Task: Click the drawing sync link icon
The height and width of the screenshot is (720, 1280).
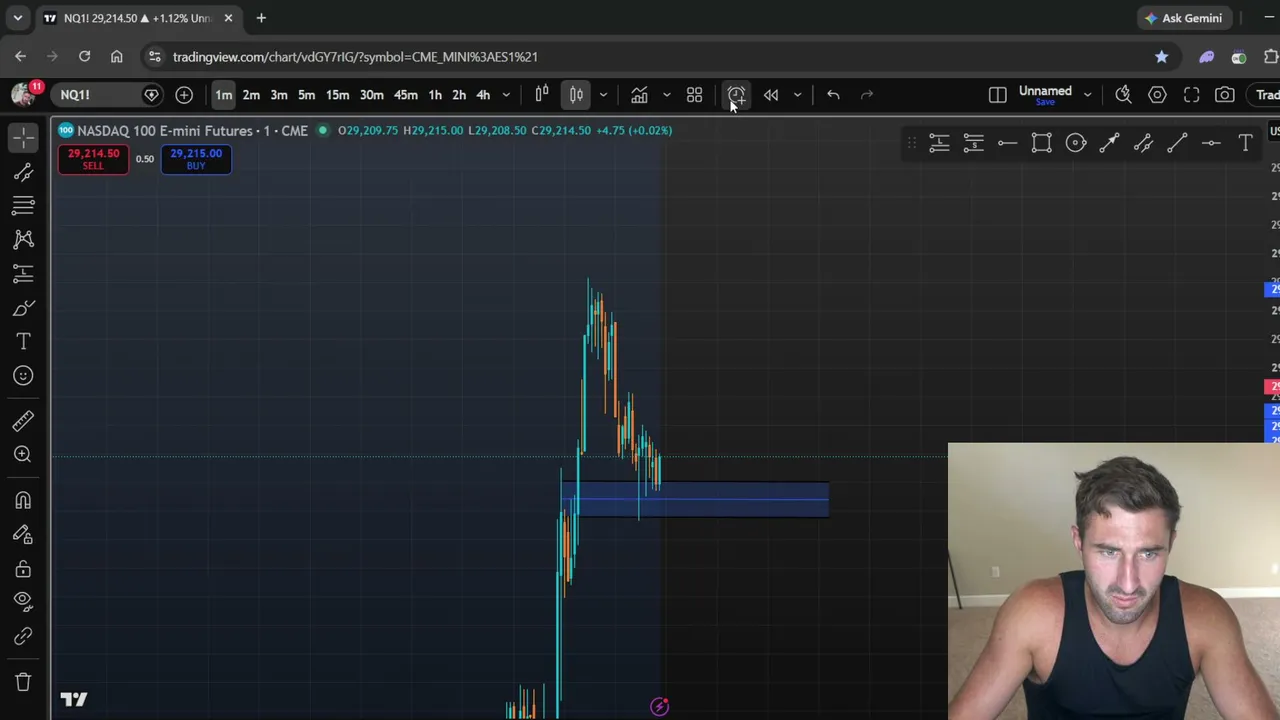Action: tap(23, 636)
